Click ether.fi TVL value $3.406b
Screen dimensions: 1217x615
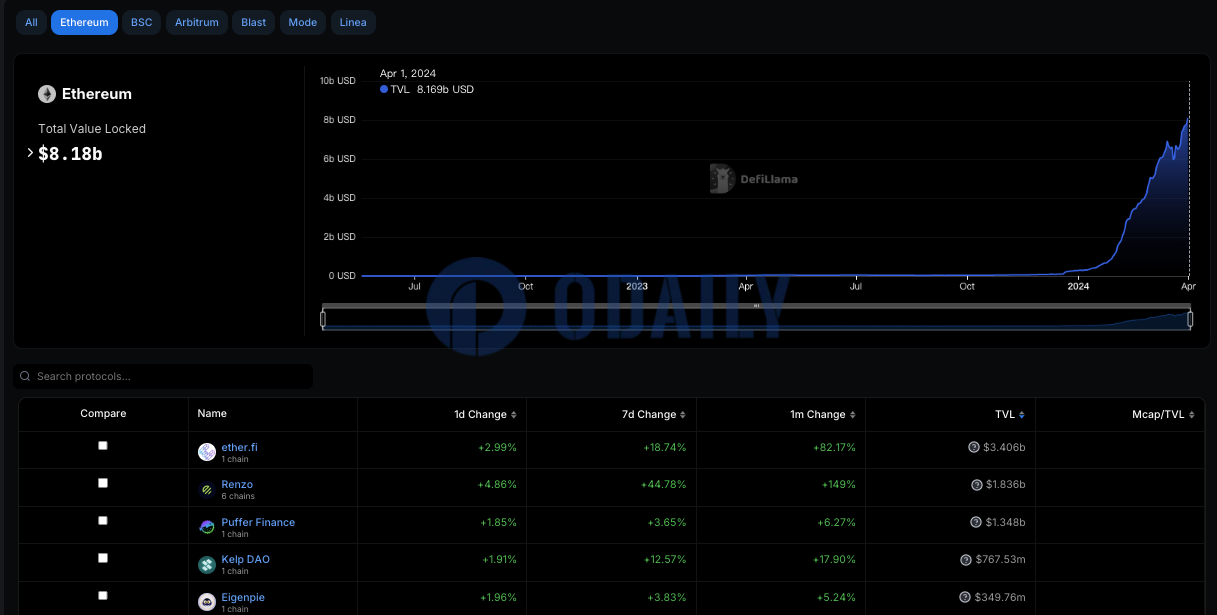(x=1005, y=447)
